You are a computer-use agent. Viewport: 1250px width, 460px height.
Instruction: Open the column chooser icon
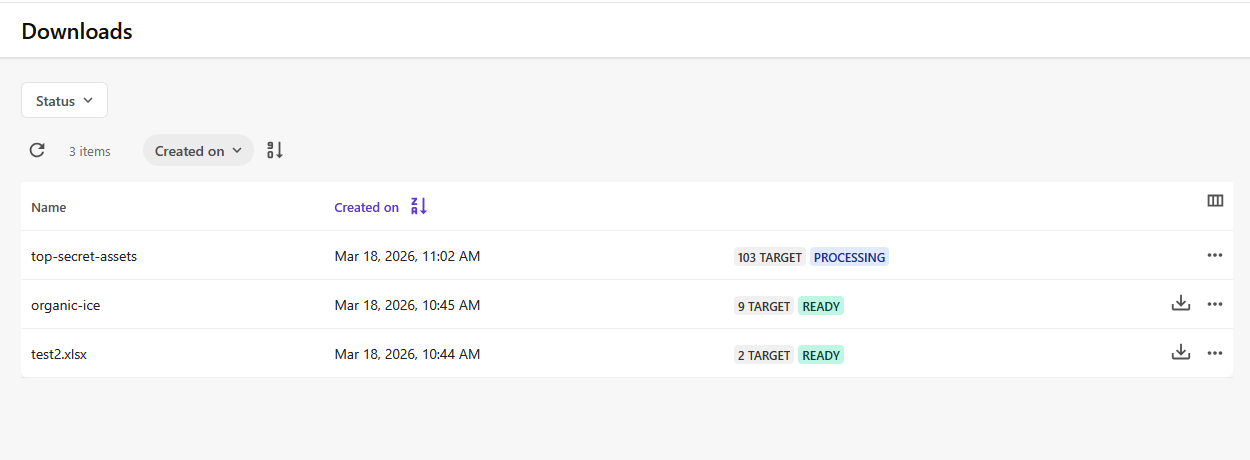1215,201
